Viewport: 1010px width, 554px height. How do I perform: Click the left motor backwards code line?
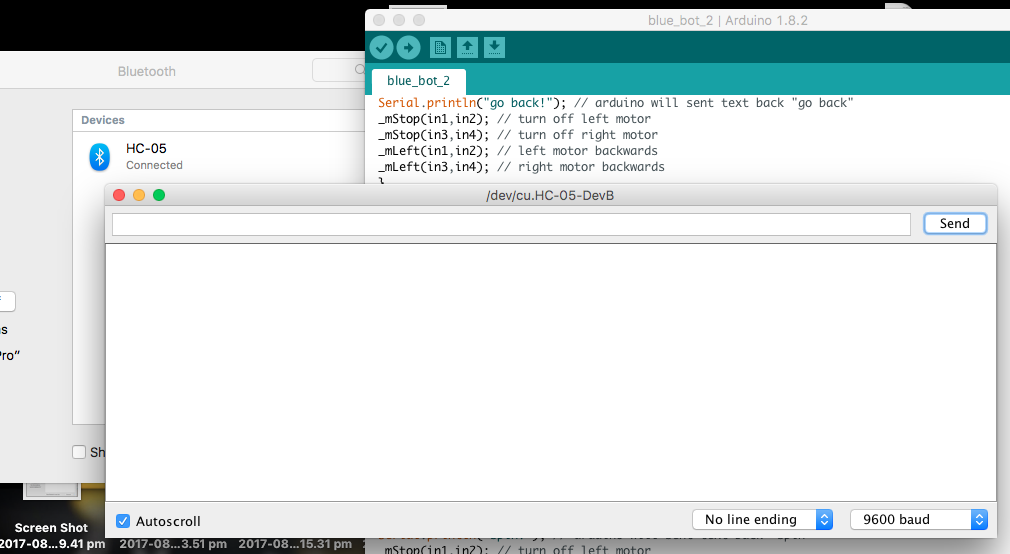[x=518, y=151]
